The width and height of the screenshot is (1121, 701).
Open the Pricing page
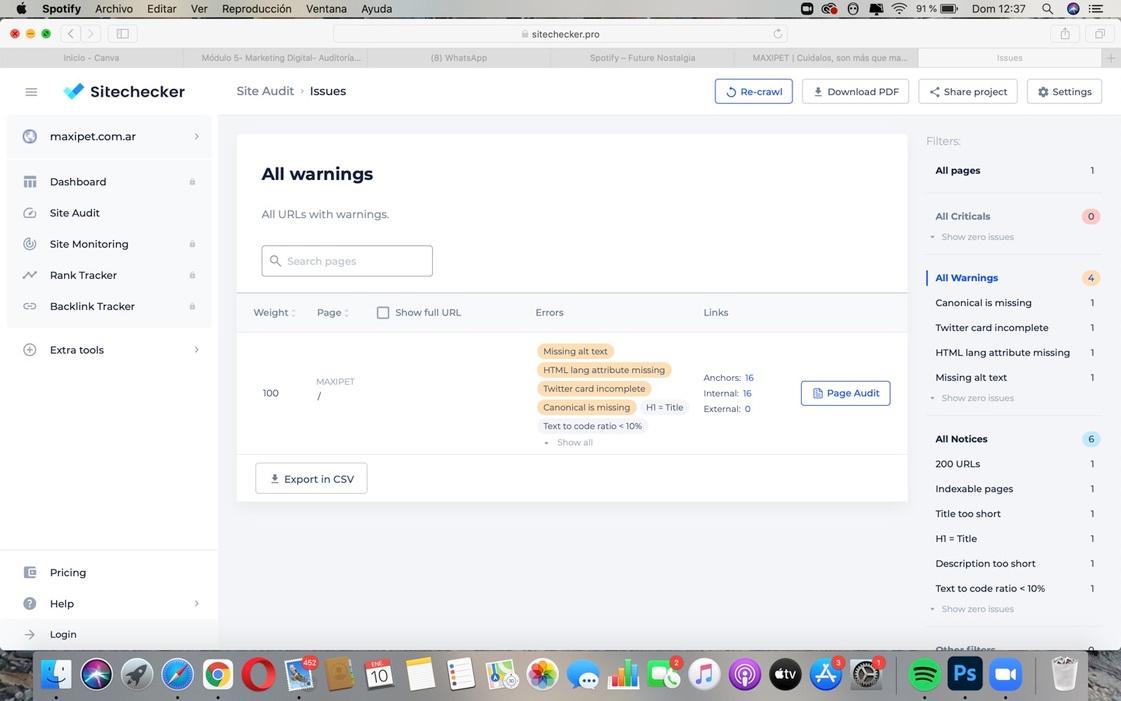(67, 572)
